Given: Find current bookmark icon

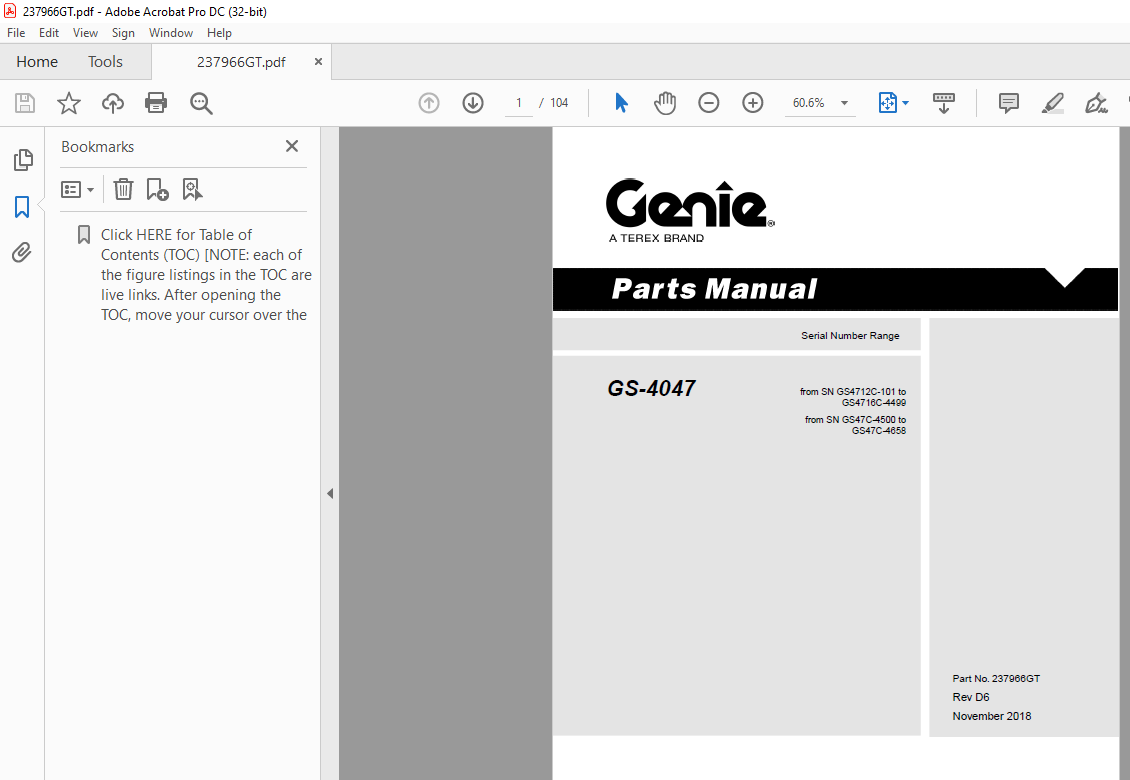Looking at the screenshot, I should [x=192, y=190].
